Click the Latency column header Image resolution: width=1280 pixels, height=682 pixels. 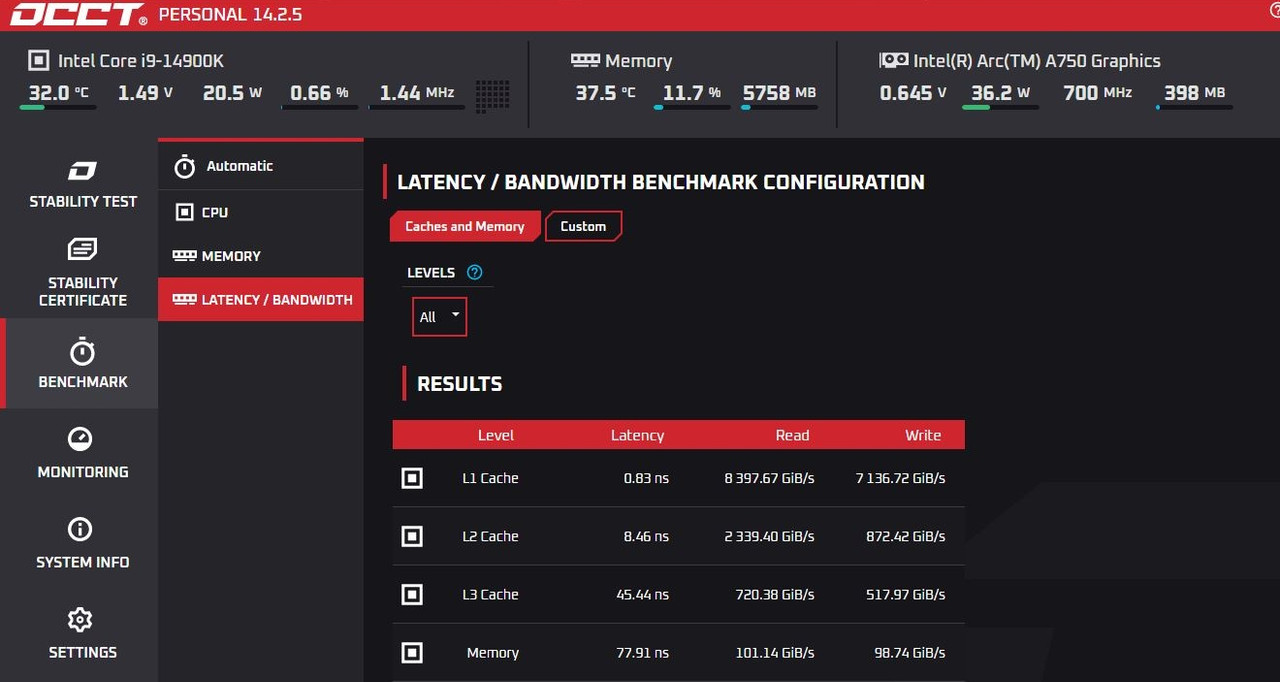tap(637, 435)
